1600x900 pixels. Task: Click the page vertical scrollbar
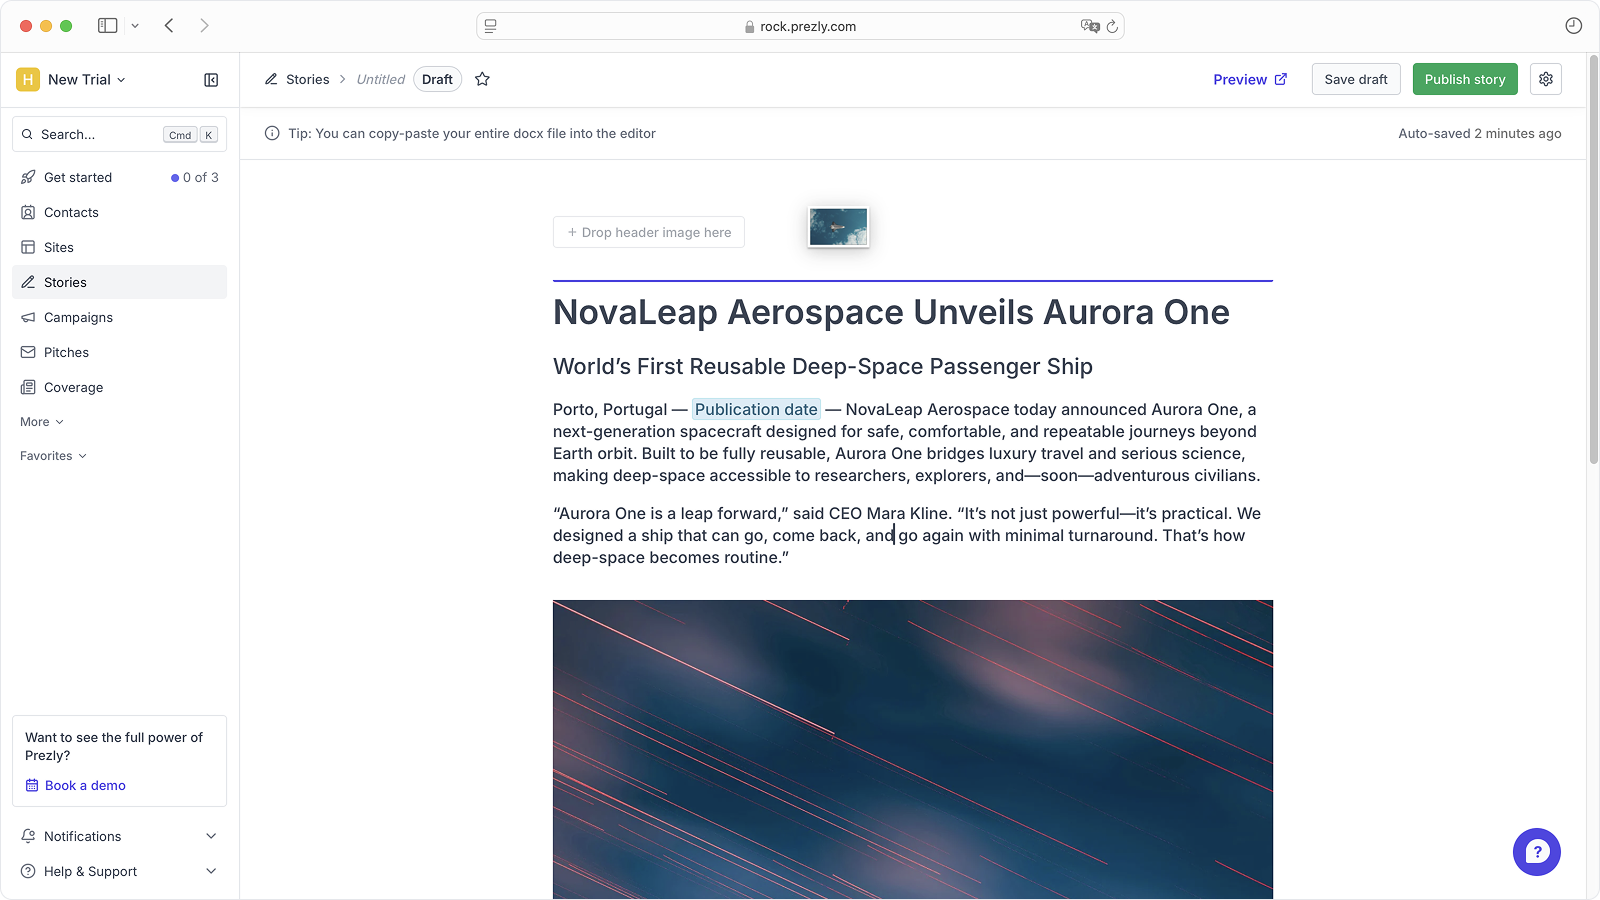click(x=1593, y=260)
